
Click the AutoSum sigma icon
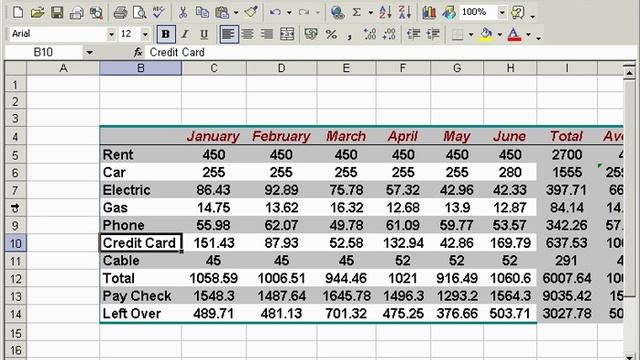(357, 13)
